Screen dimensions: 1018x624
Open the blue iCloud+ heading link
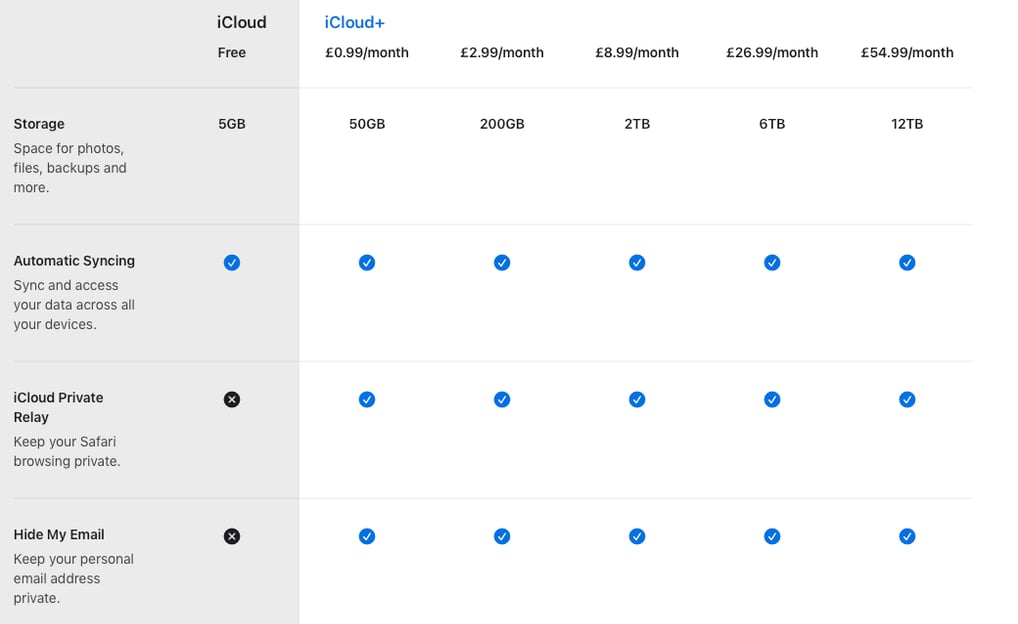pos(354,23)
